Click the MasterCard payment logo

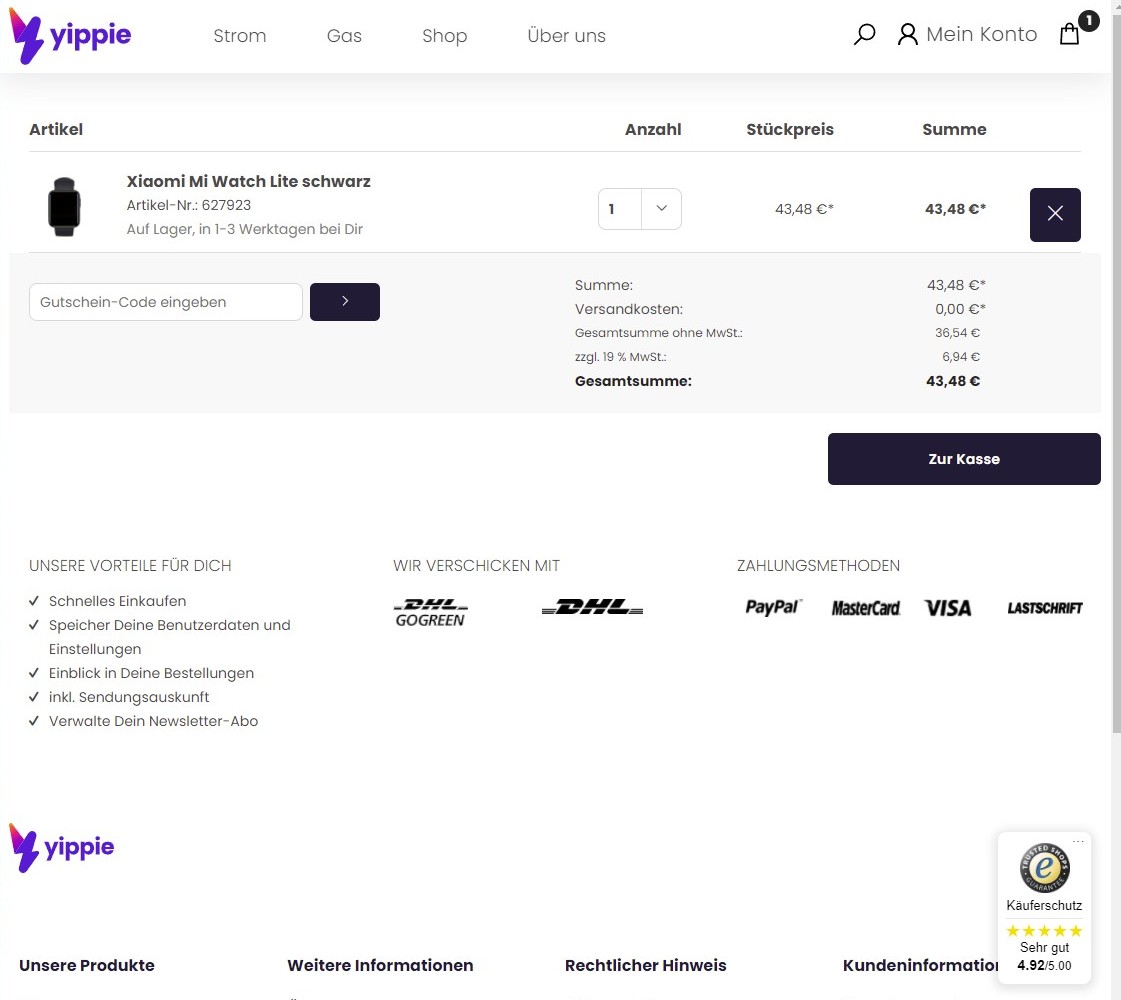(x=866, y=608)
